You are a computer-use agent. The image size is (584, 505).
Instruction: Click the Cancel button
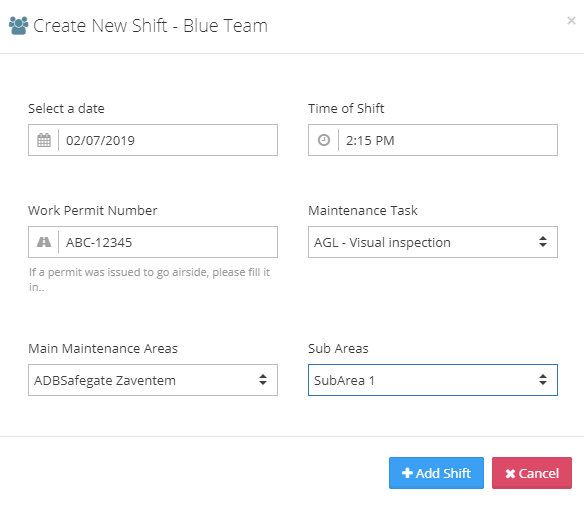(531, 473)
